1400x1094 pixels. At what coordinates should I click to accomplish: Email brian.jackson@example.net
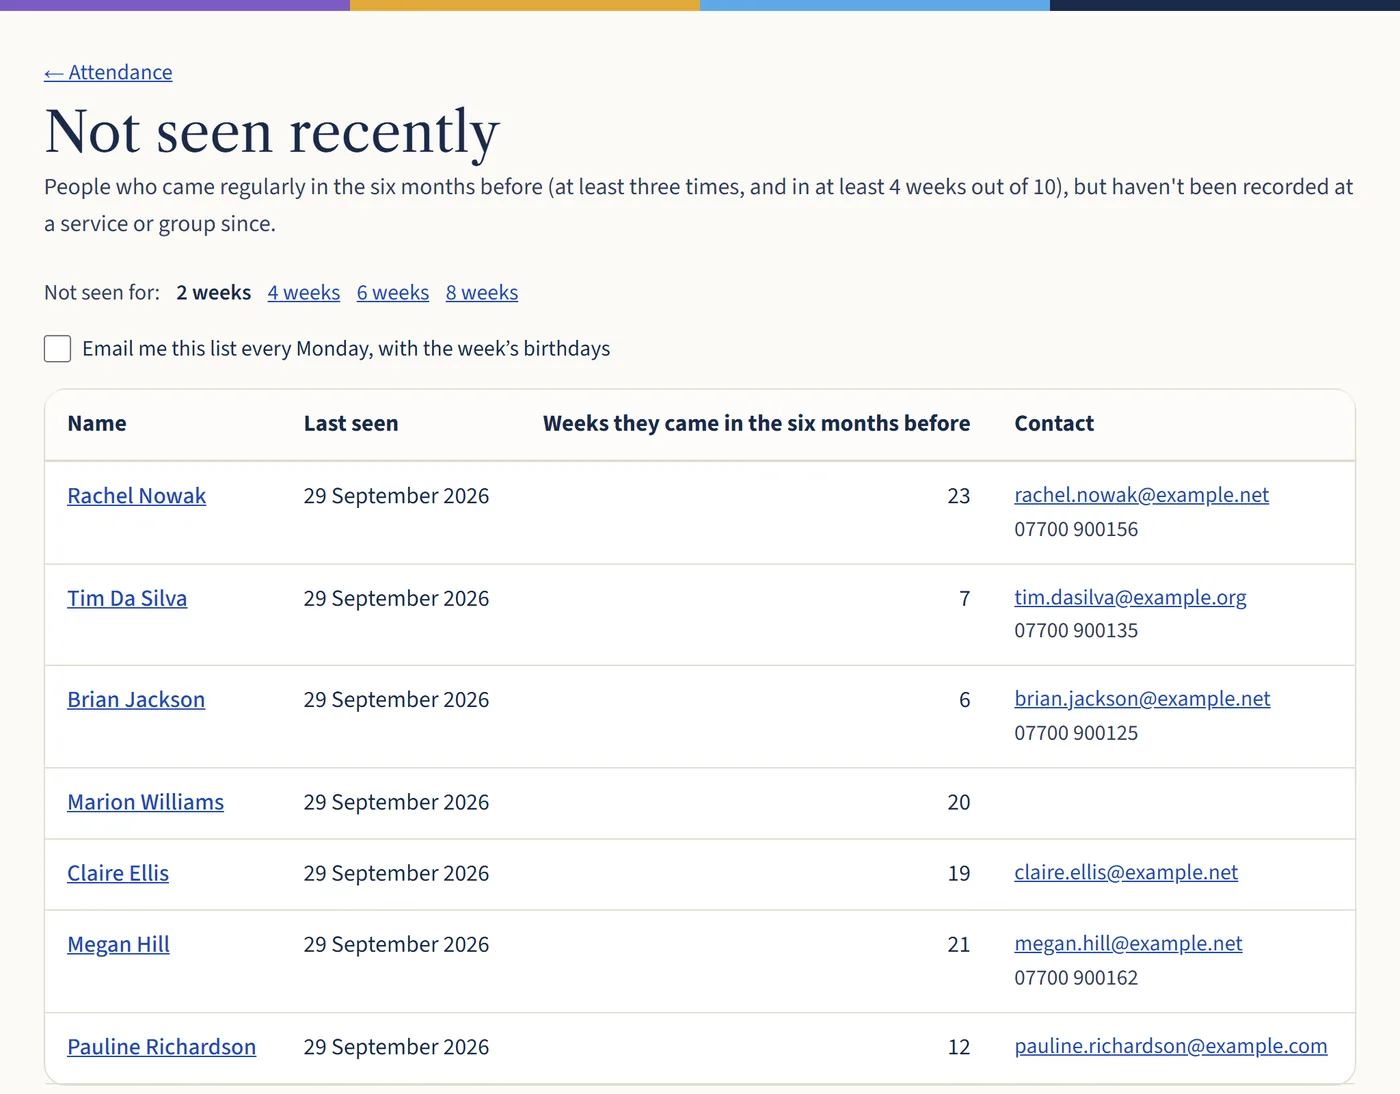tap(1142, 699)
